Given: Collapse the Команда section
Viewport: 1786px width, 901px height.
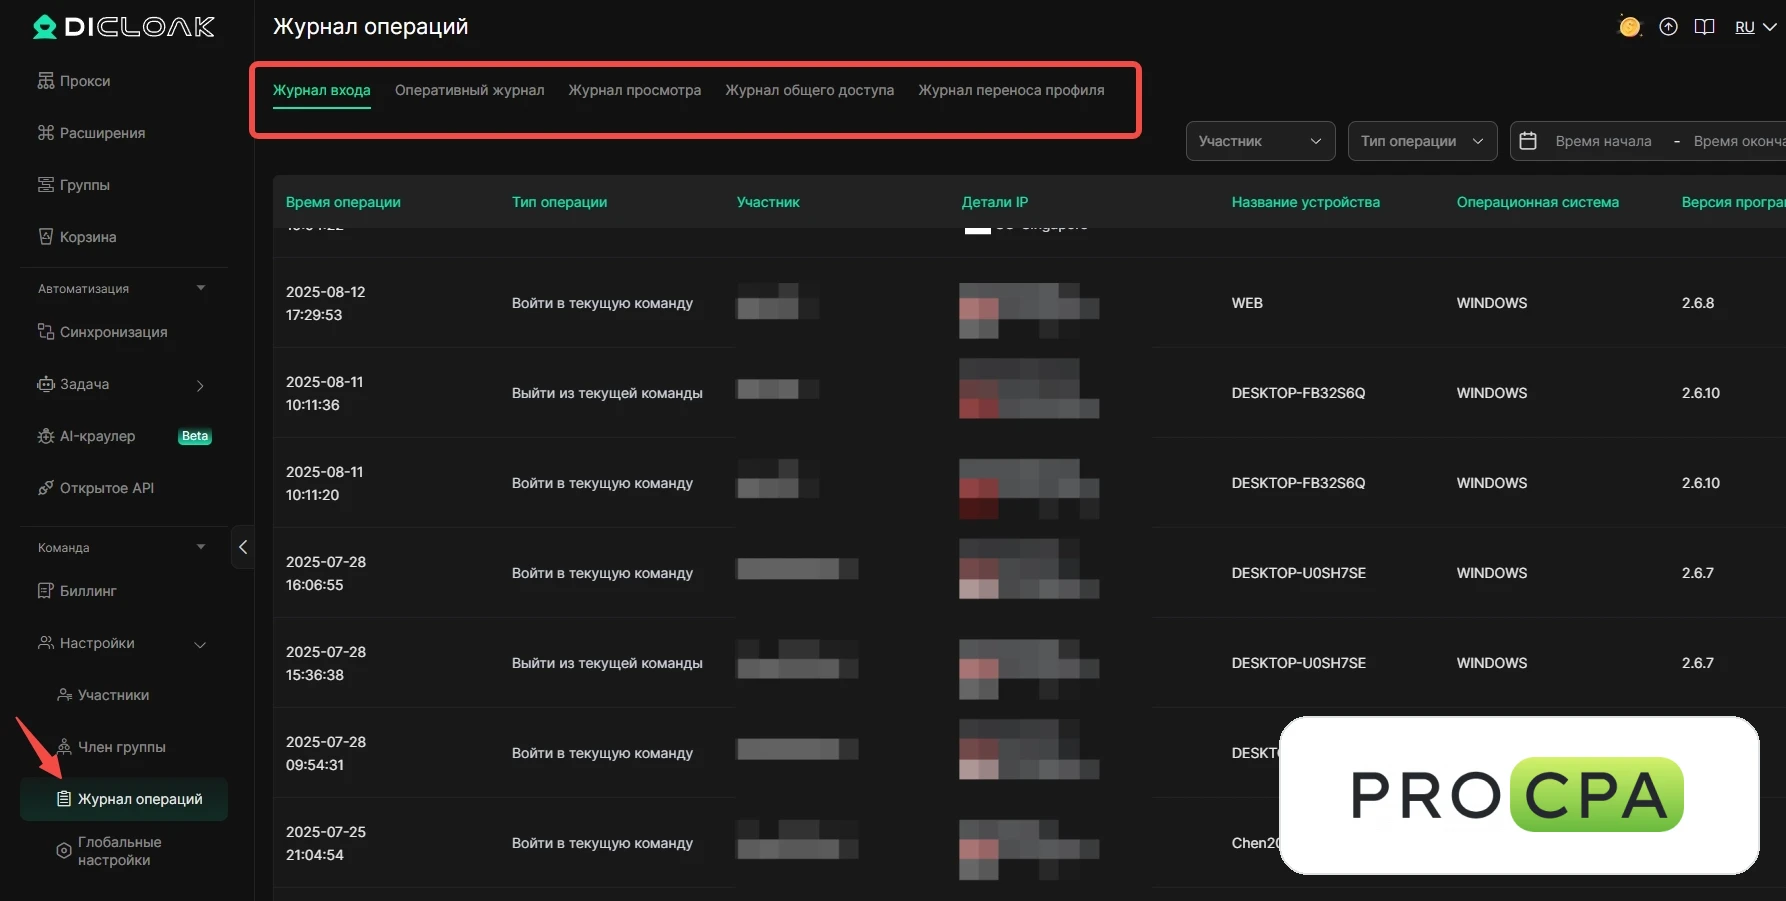Looking at the screenshot, I should click(x=201, y=547).
